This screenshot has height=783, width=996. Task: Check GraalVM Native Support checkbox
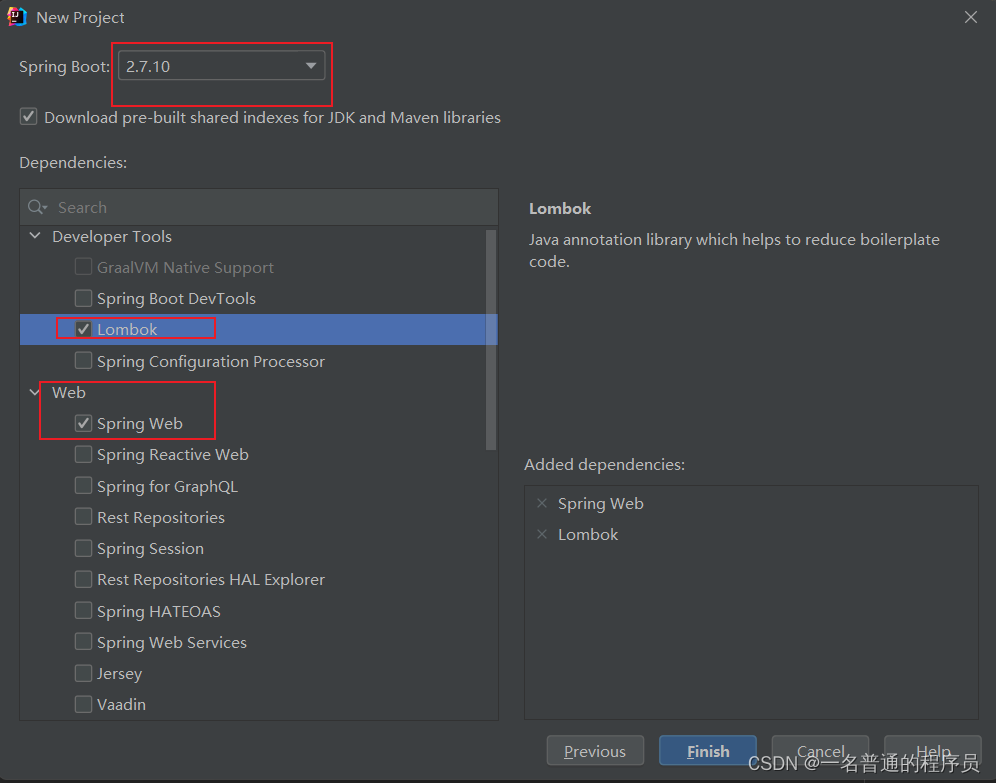[x=83, y=267]
